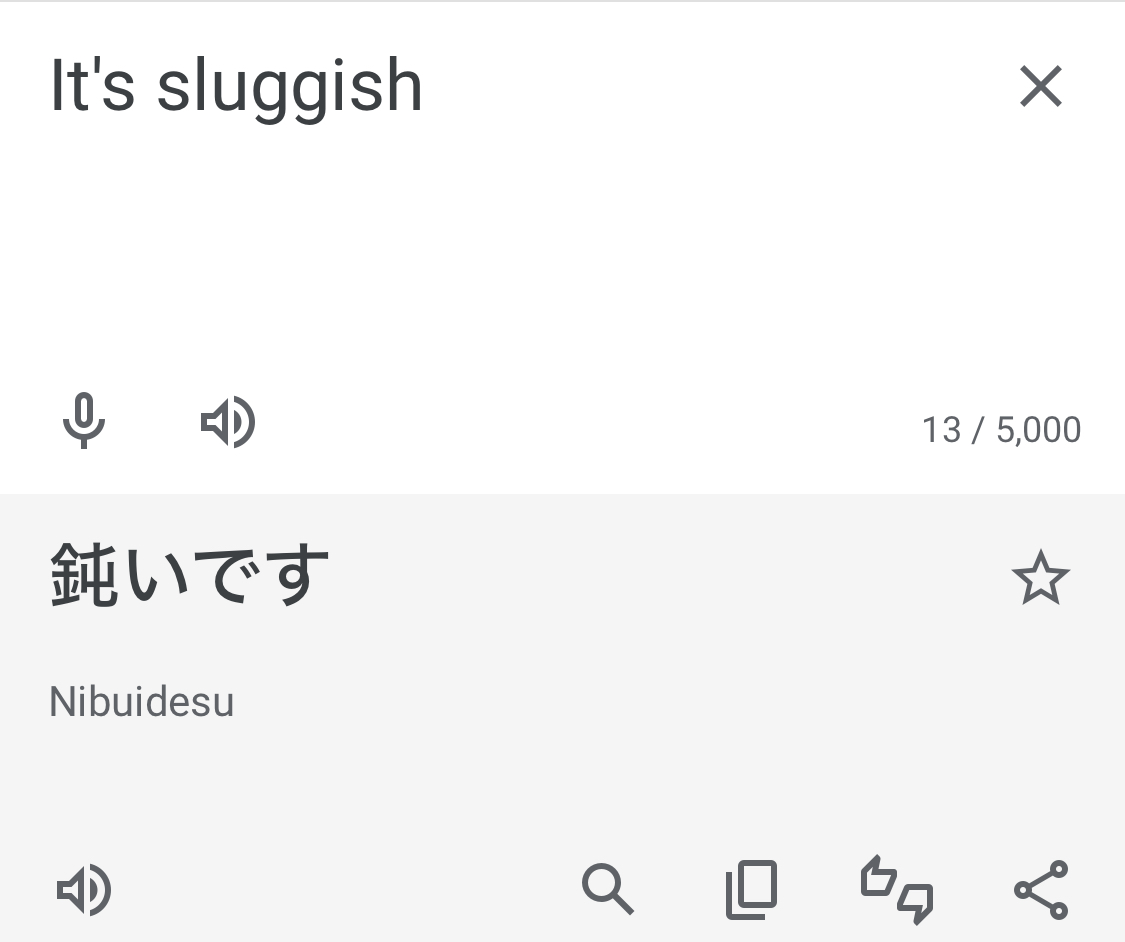The width and height of the screenshot is (1125, 942).
Task: Select the translated text 鈍いです
Action: tap(189, 577)
